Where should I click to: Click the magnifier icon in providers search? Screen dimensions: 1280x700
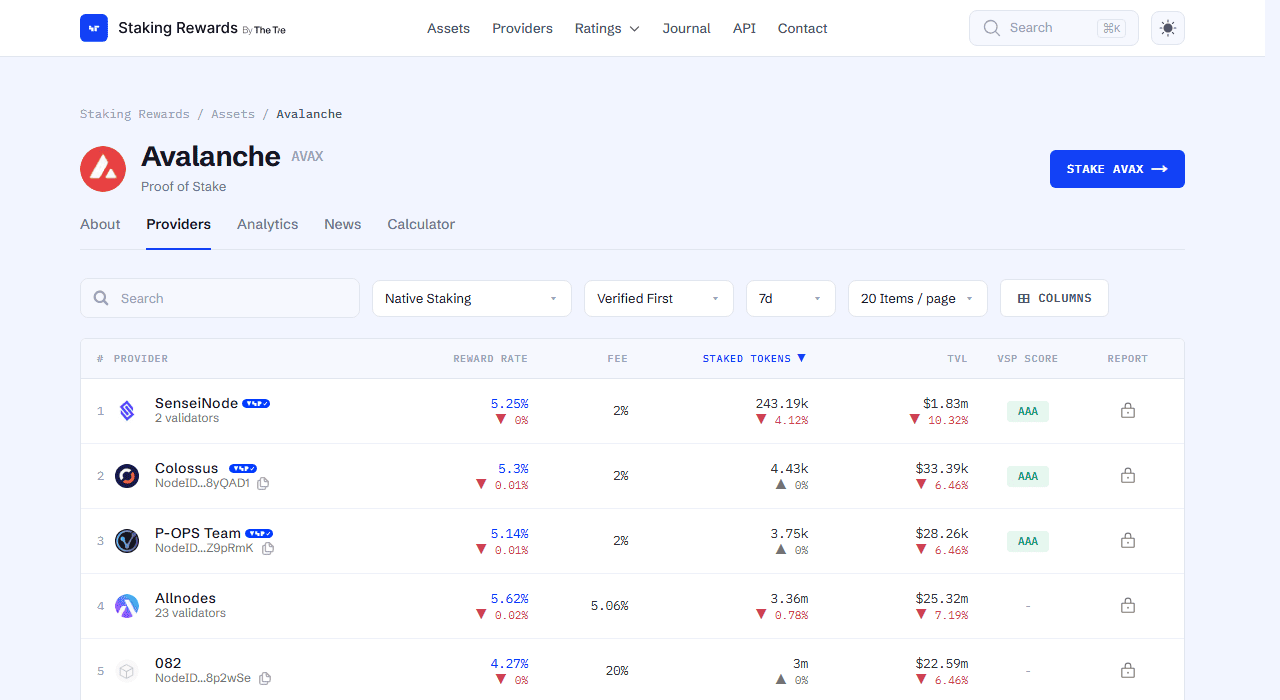101,298
